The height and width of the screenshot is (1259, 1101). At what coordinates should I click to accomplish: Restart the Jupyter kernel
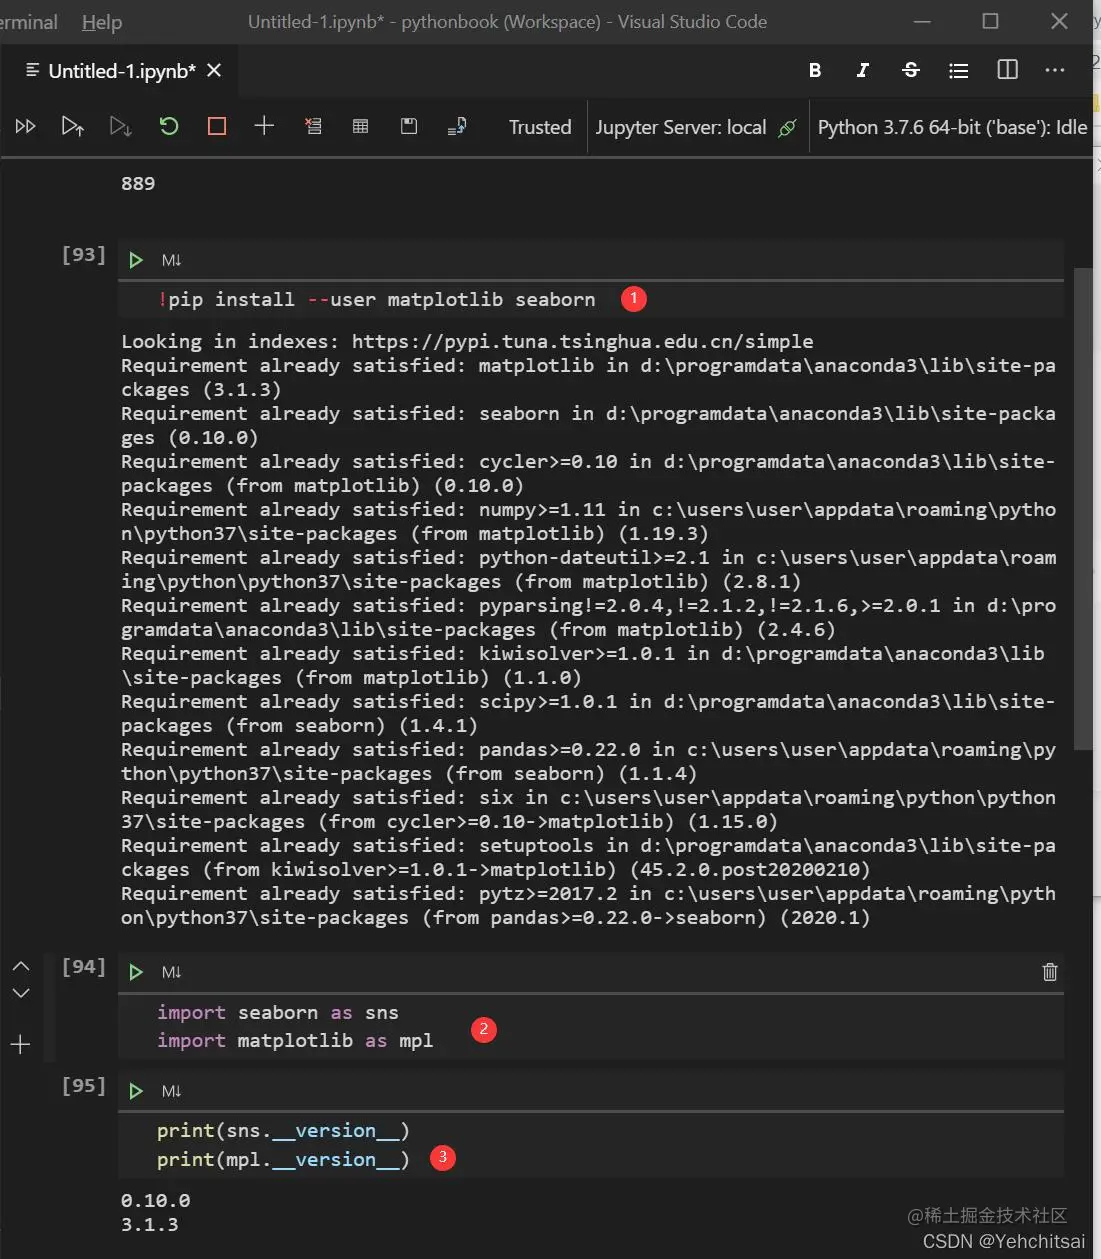(x=169, y=126)
